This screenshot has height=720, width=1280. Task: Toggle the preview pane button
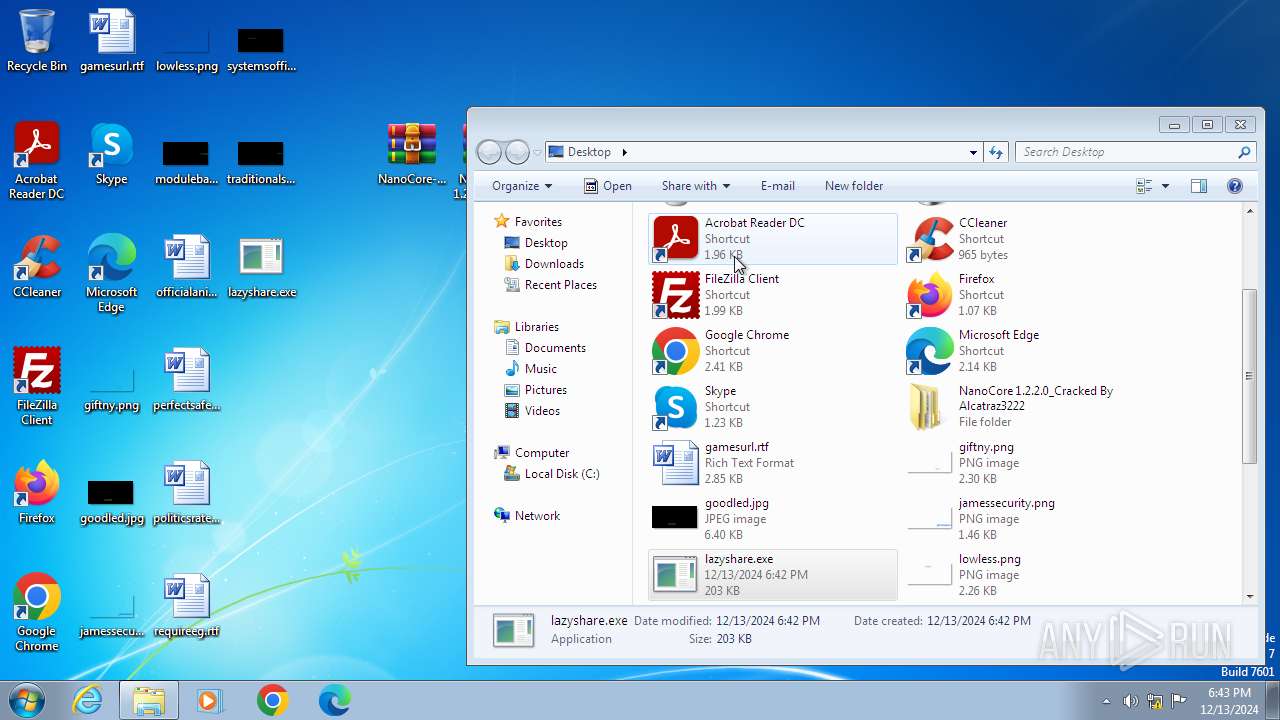click(1199, 186)
